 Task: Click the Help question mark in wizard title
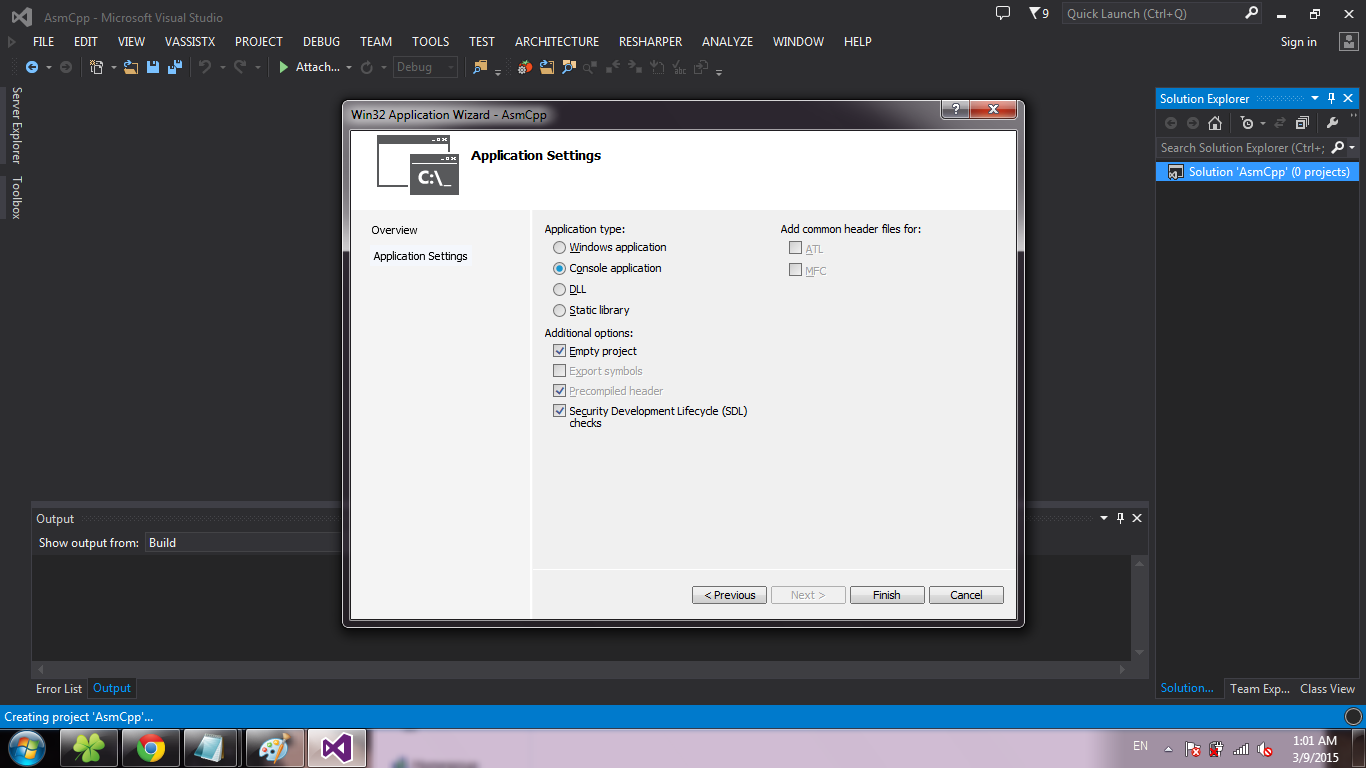pos(955,109)
